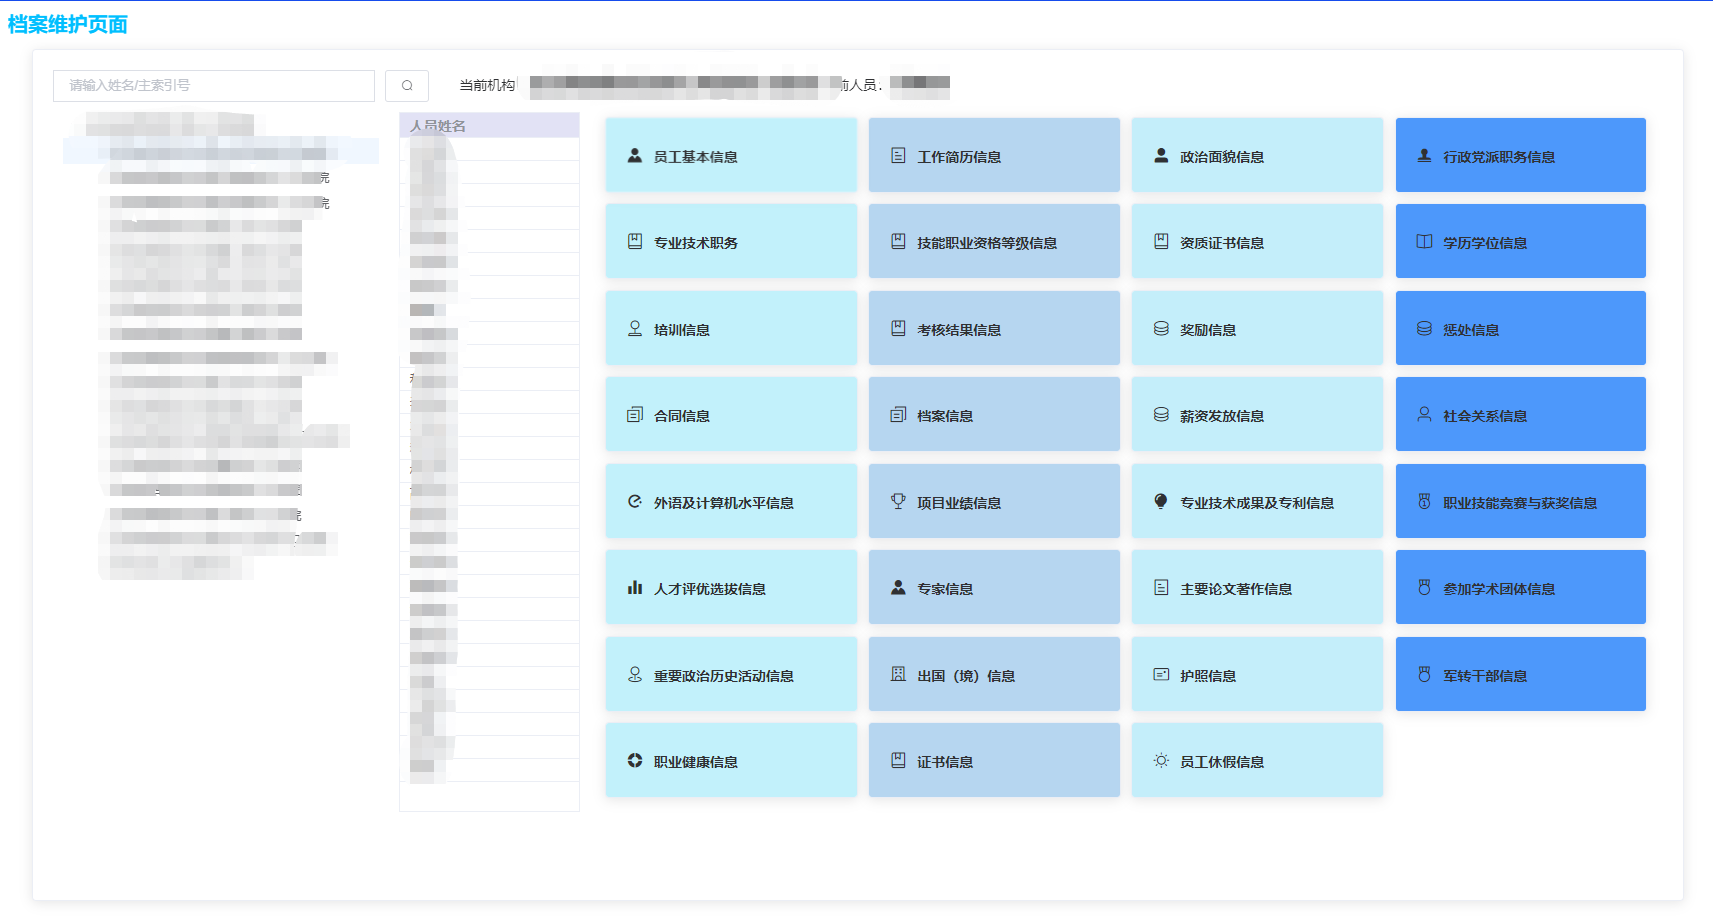Viewport: 1713px width, 920px height.
Task: Click the icon on 重要政治历史活动信息 card
Action: 634,675
